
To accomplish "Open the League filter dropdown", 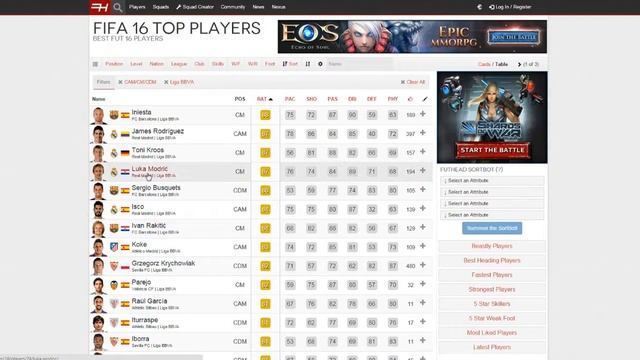I will click(x=179, y=64).
